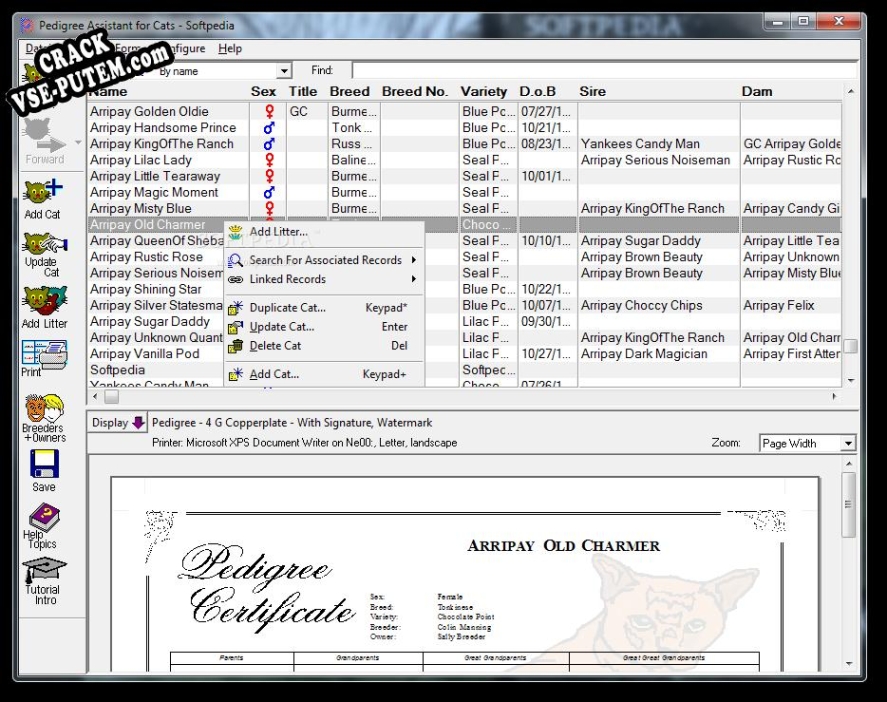
Task: Expand Search For Associated Records submenu
Action: coord(324,260)
